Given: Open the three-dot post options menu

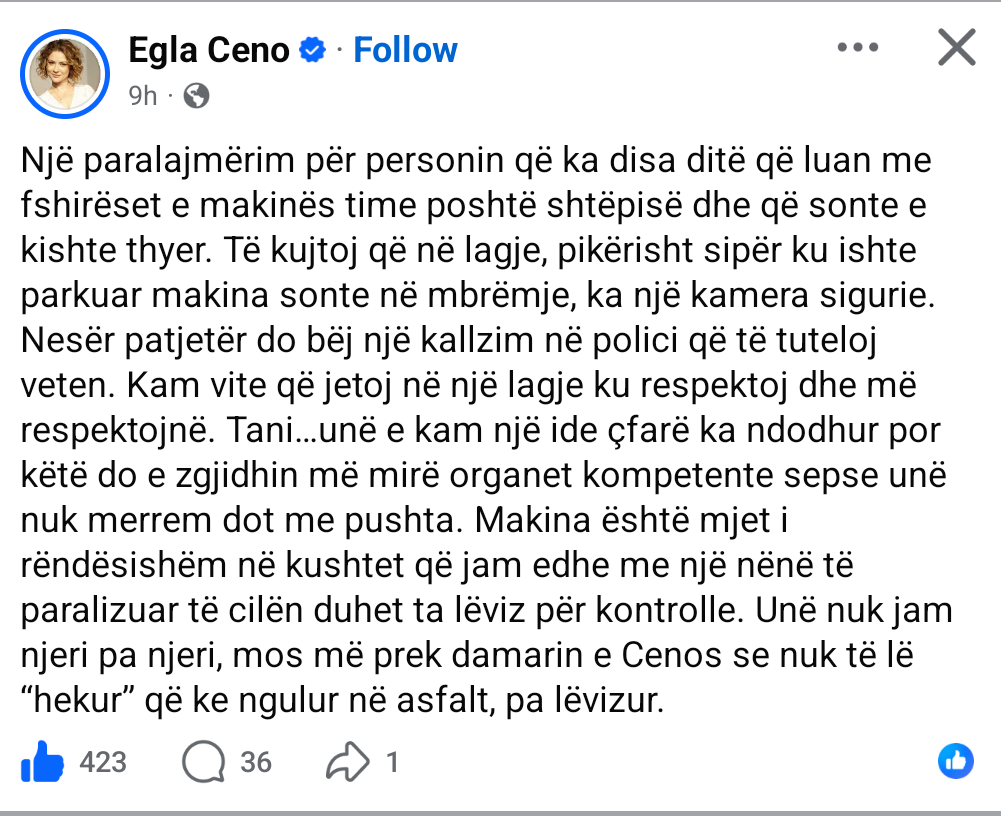Looking at the screenshot, I should click(857, 48).
